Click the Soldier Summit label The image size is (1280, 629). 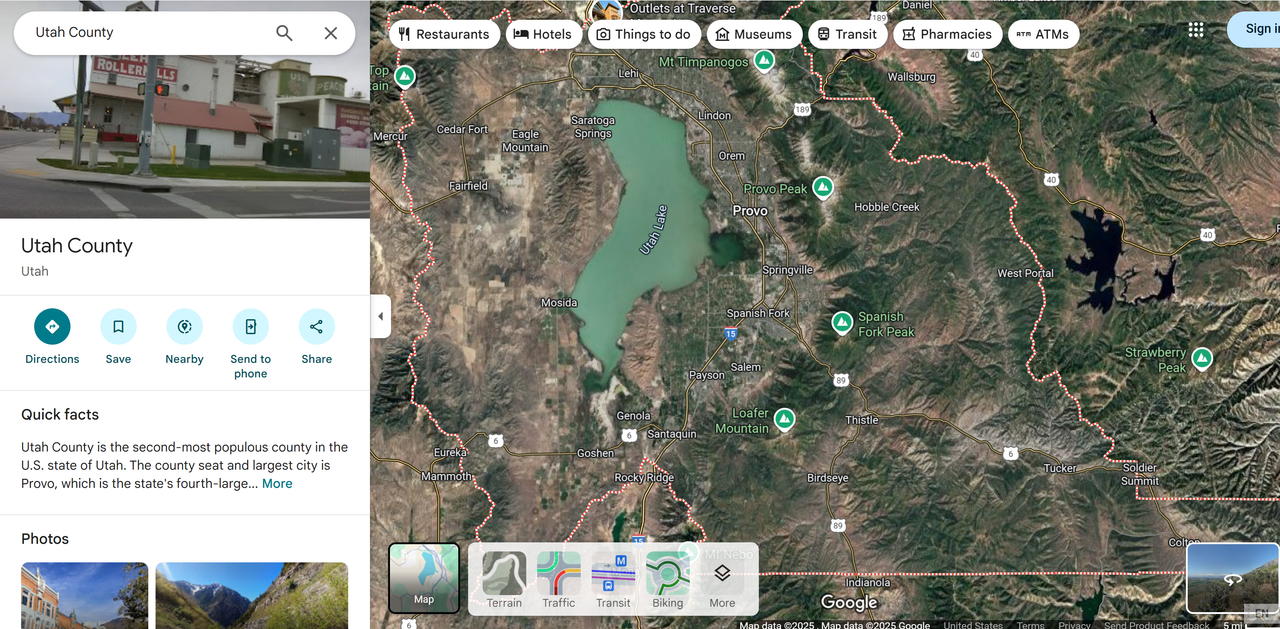(x=1140, y=474)
